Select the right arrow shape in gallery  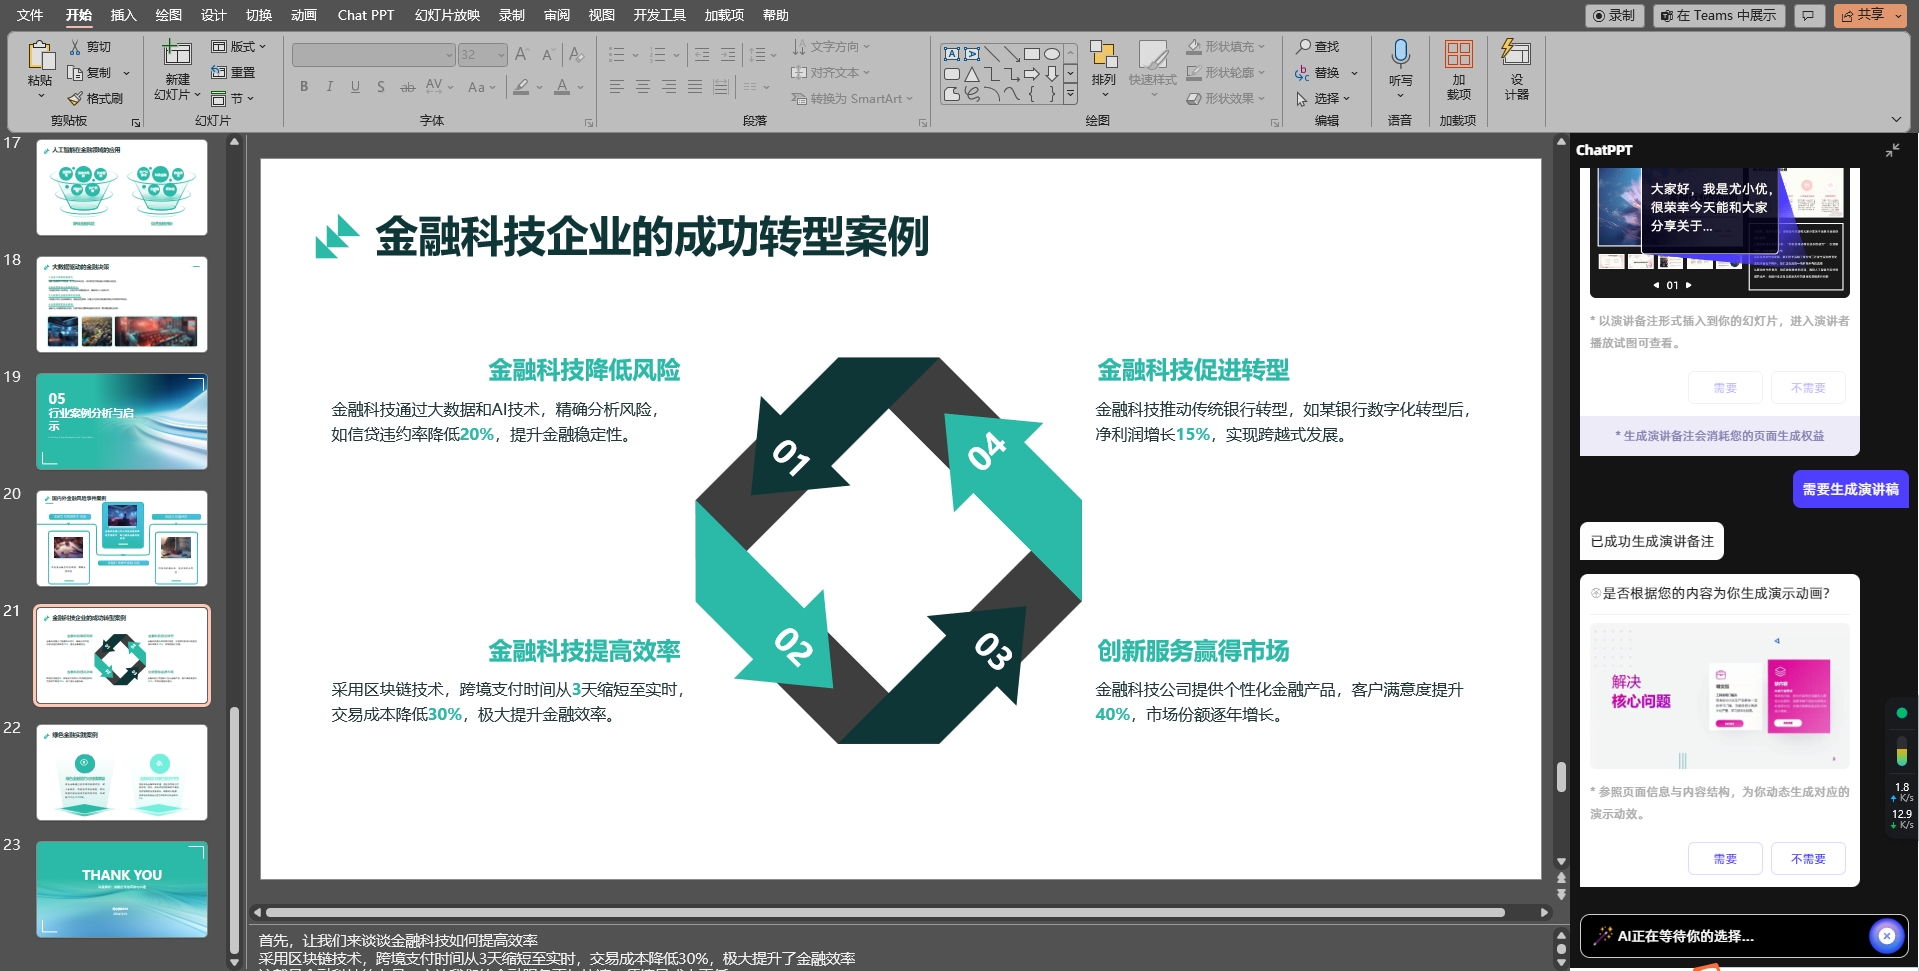pyautogui.click(x=1032, y=74)
